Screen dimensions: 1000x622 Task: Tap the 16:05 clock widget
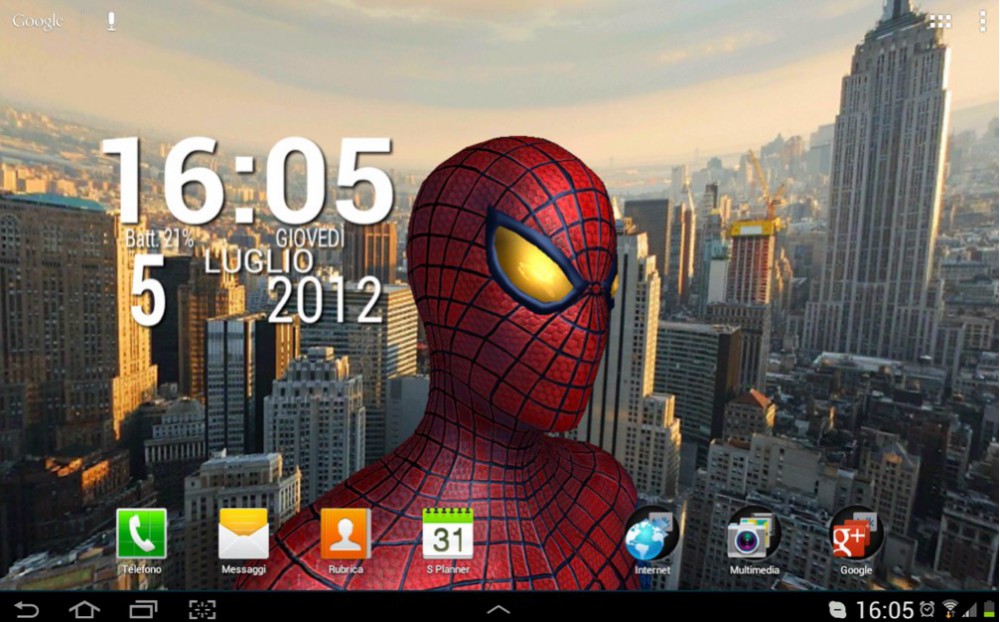click(x=247, y=181)
